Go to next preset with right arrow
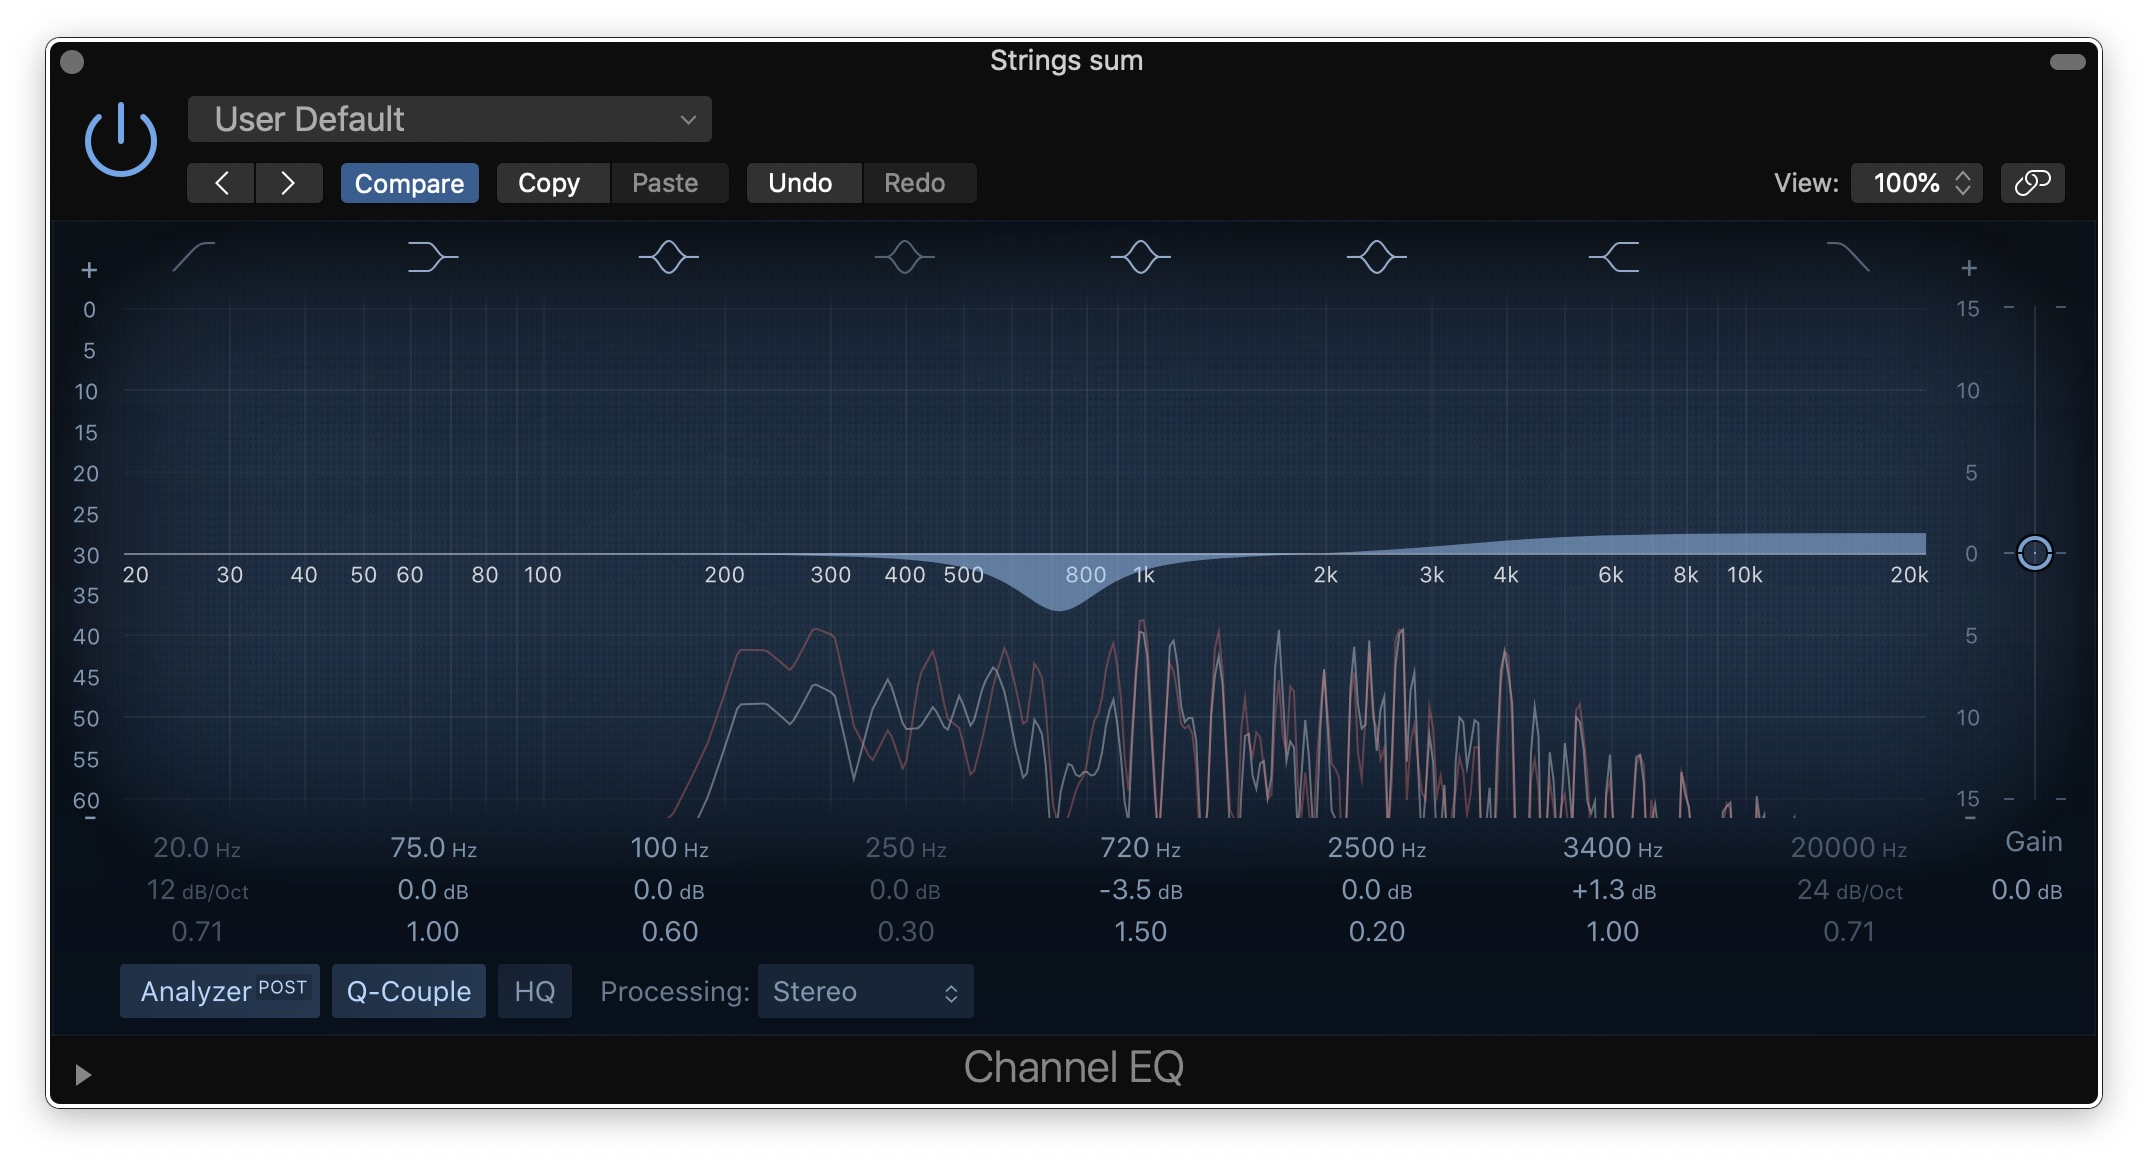The image size is (2148, 1162). point(288,183)
